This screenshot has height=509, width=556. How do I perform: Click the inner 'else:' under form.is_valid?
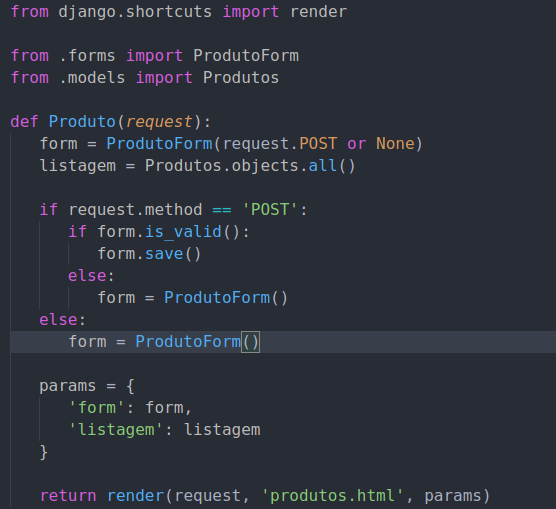pos(91,276)
